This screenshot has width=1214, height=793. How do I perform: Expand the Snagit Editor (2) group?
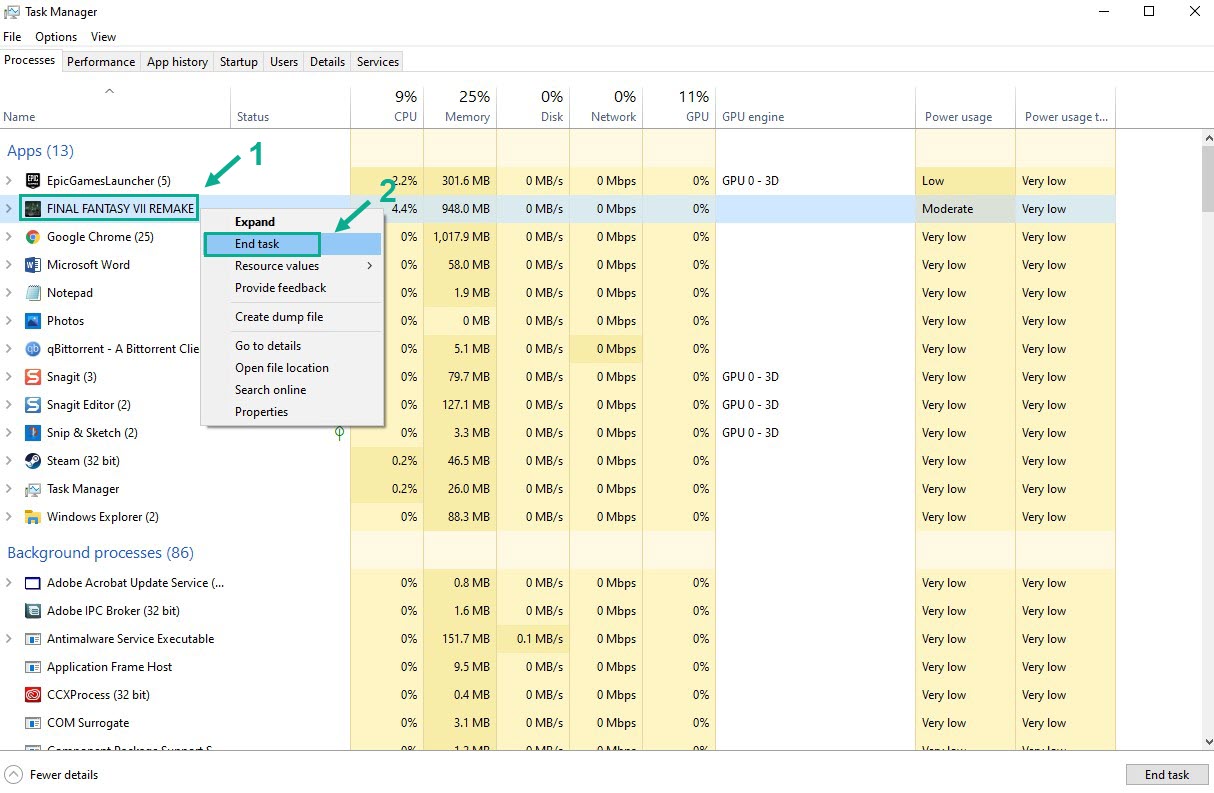point(9,405)
